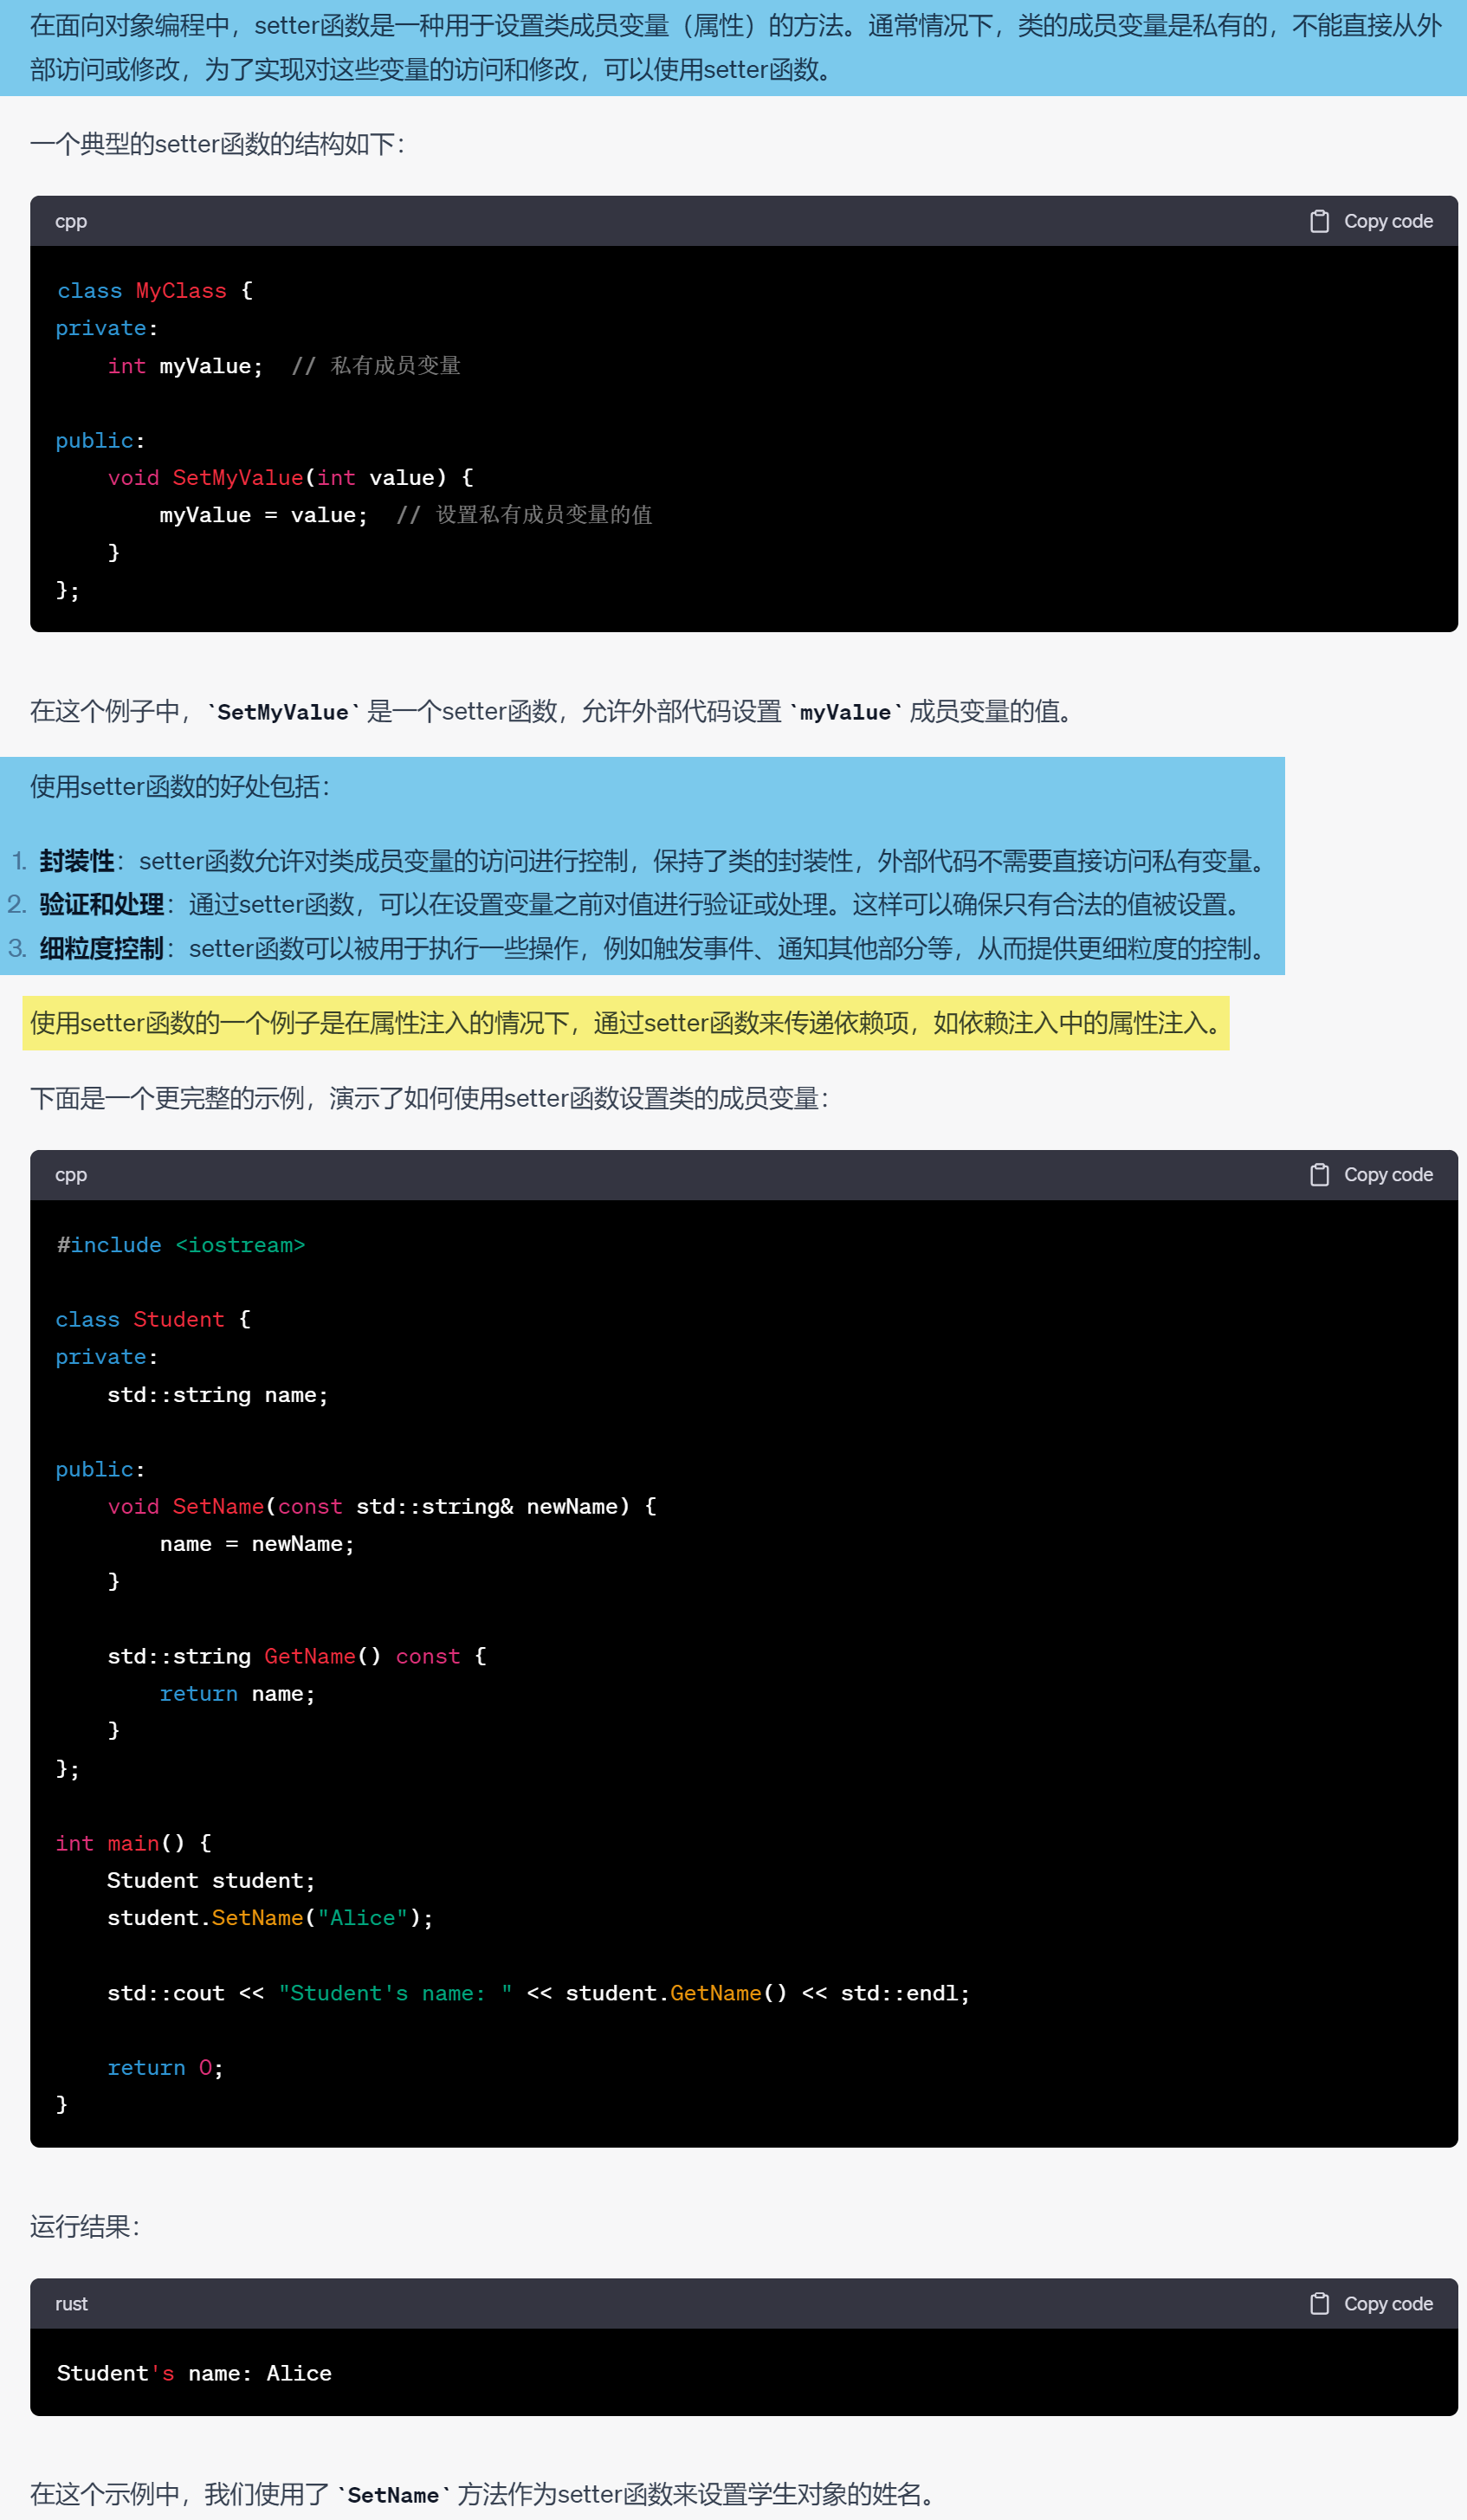Click inline code 'SetMyValue' in paragraph
The height and width of the screenshot is (2520, 1467).
283,712
